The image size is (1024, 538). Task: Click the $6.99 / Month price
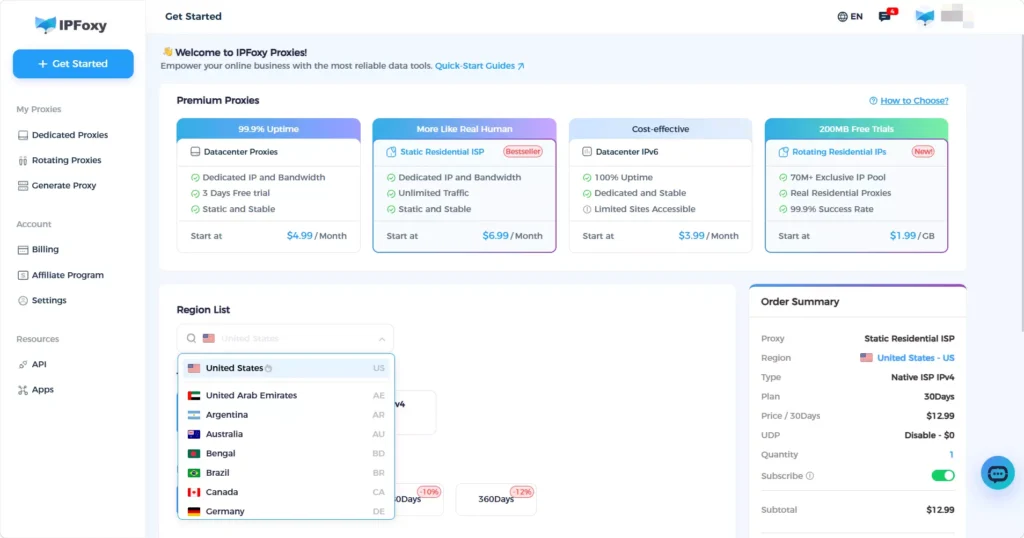tap(512, 236)
